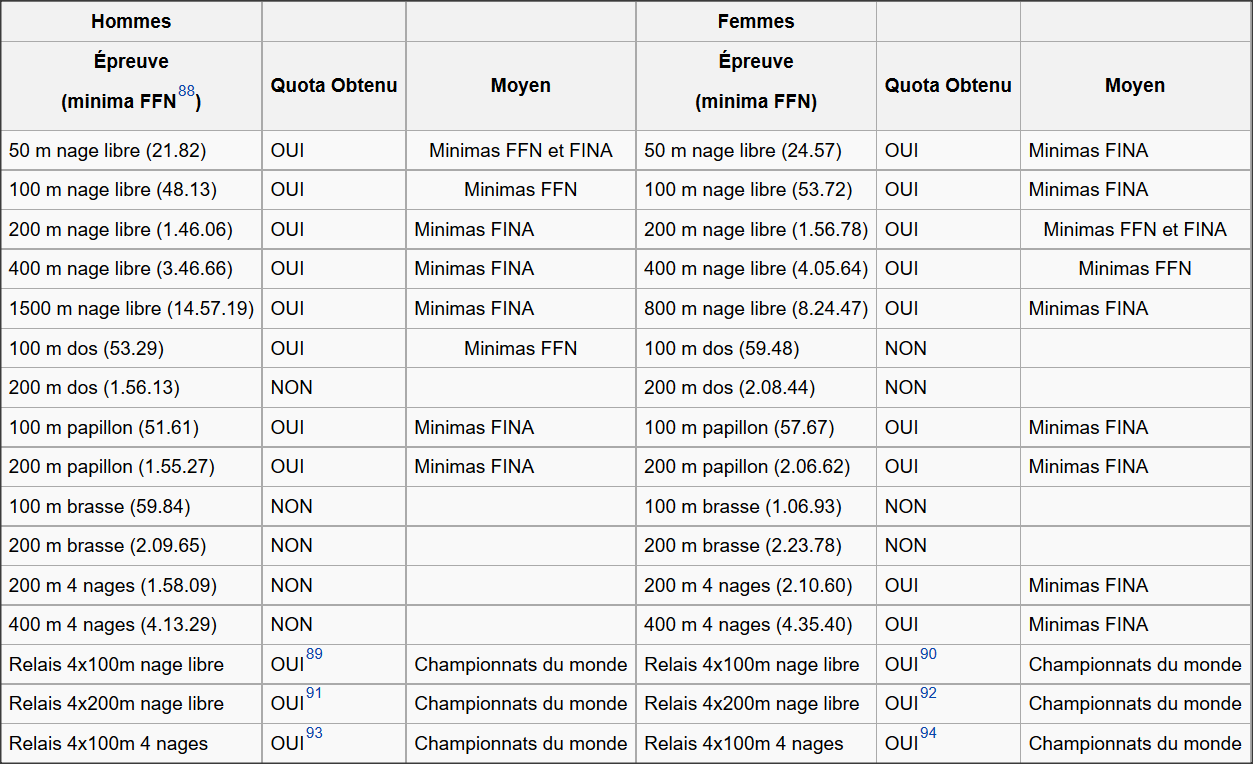Click the 1500 m nage libre (14.57.19) cell
1253x764 pixels.
[131, 308]
